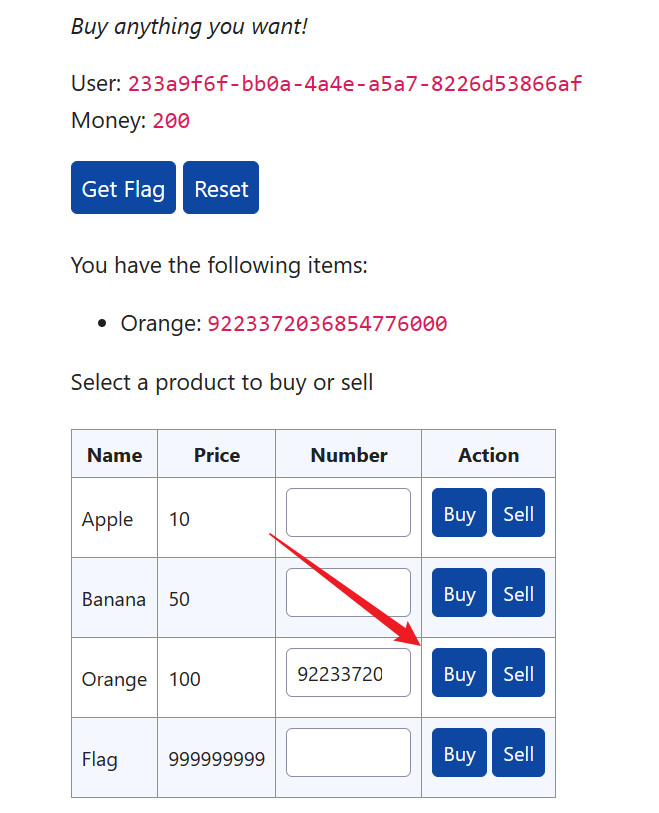The image size is (659, 813).
Task: Sell the Apple product
Action: (x=518, y=514)
